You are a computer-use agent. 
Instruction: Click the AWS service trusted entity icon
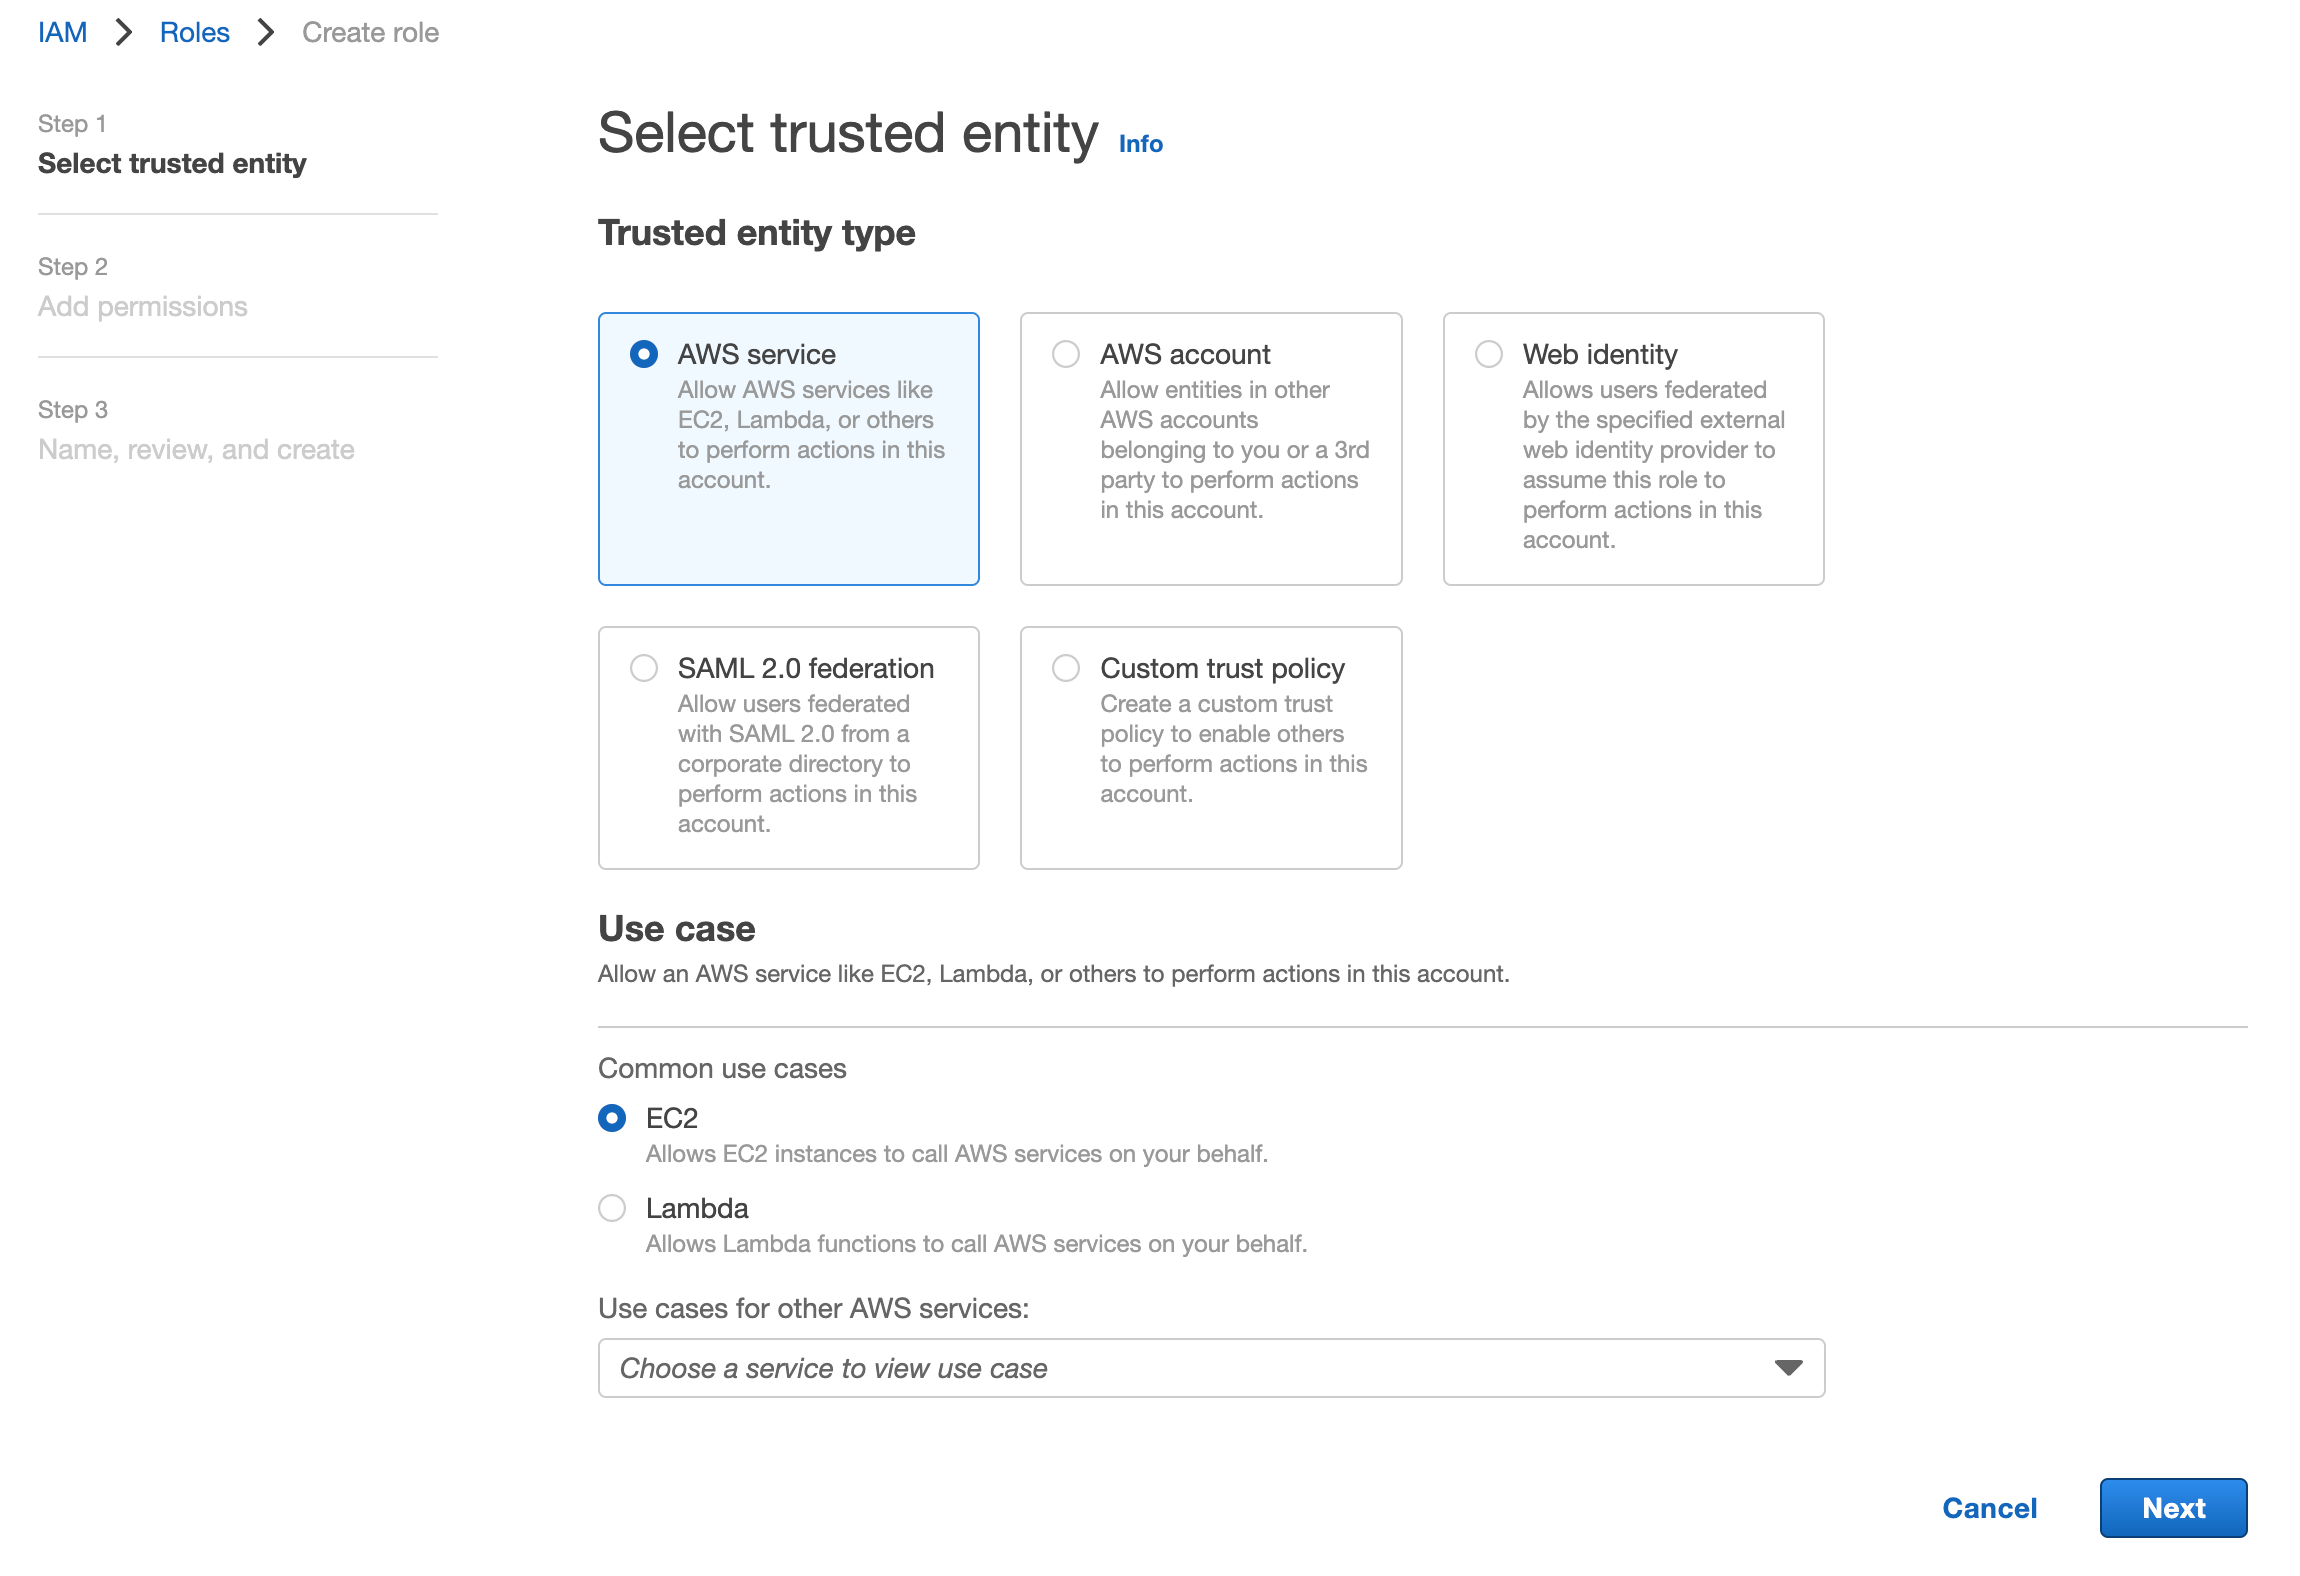[643, 351]
